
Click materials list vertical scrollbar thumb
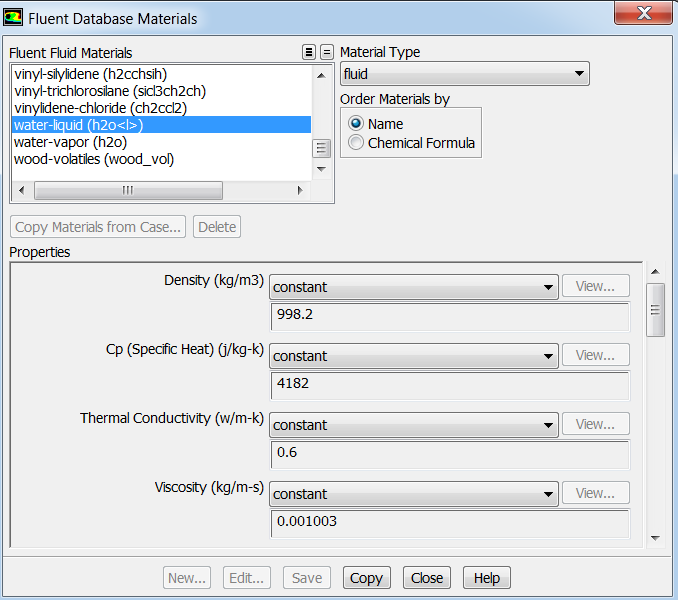321,148
